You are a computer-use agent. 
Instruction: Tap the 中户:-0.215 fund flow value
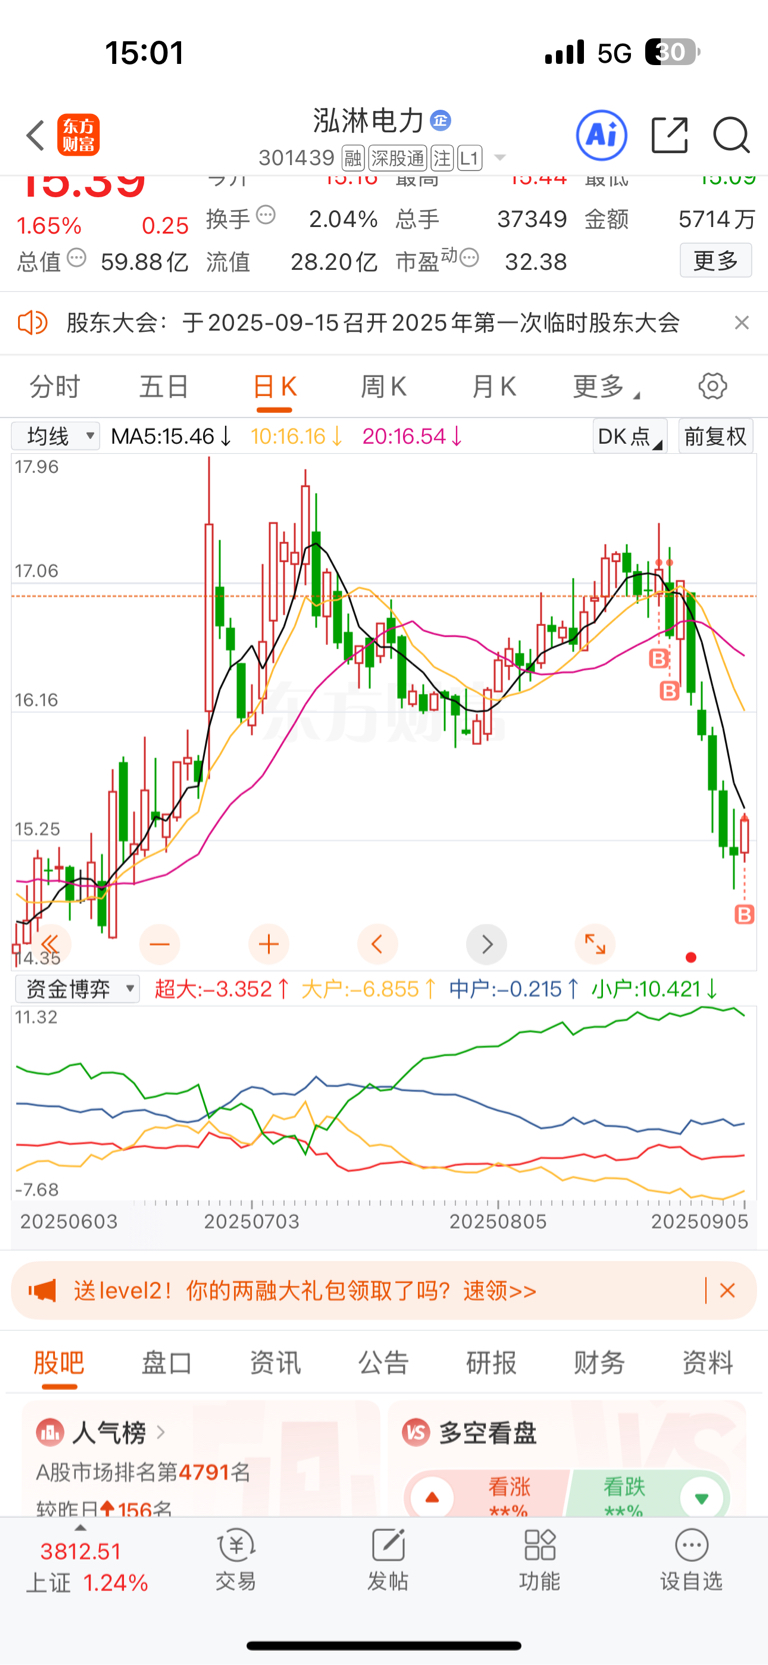click(514, 989)
